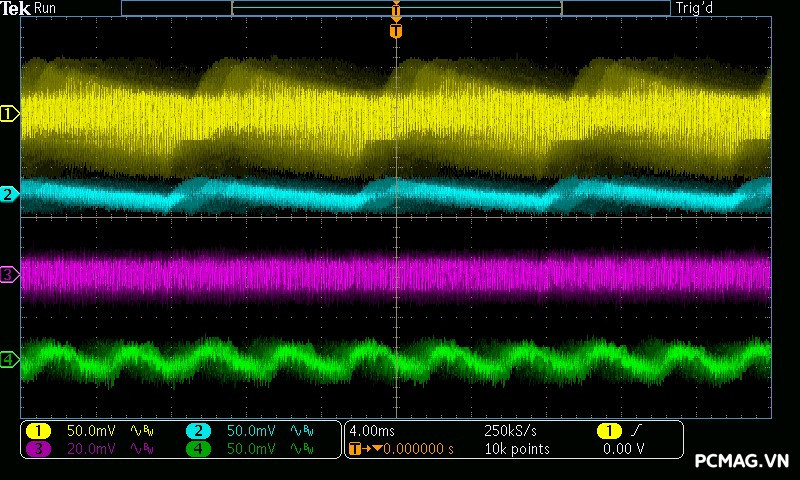Select the green channel 4 badge in readout
The width and height of the screenshot is (800, 480).
coord(198,449)
